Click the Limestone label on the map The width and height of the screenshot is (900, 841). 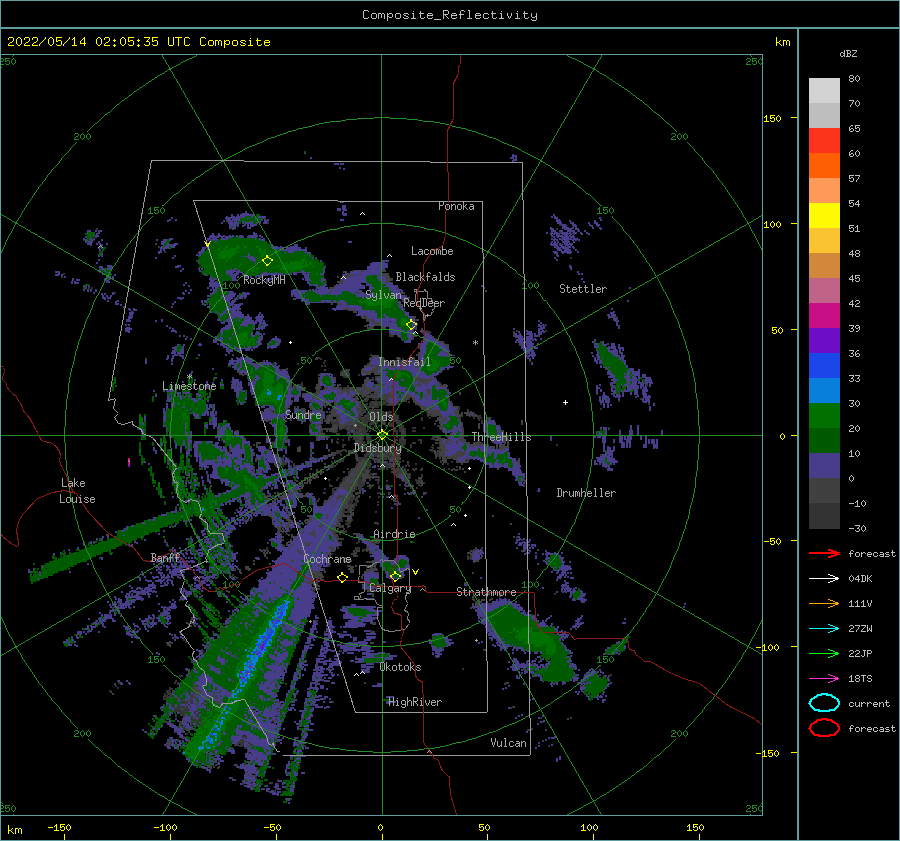click(x=189, y=386)
